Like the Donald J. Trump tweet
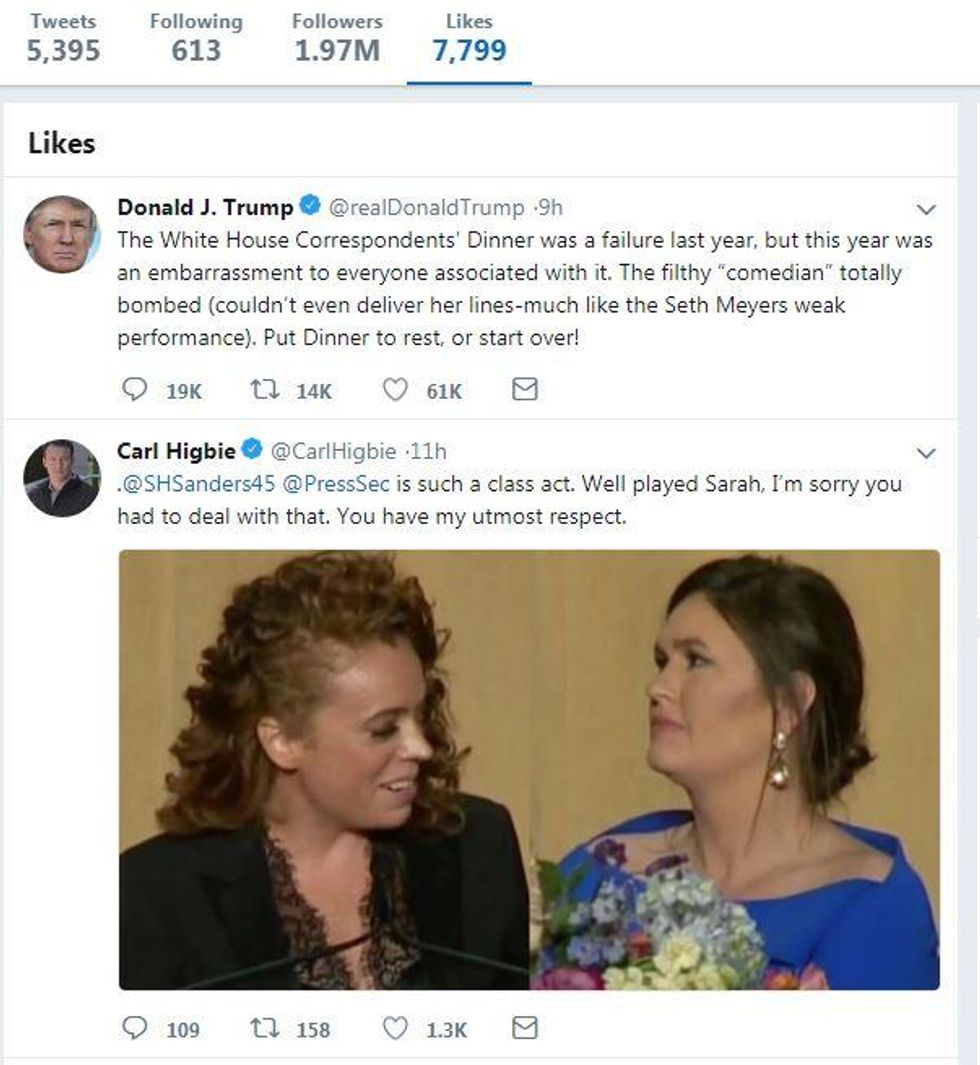 pos(396,390)
